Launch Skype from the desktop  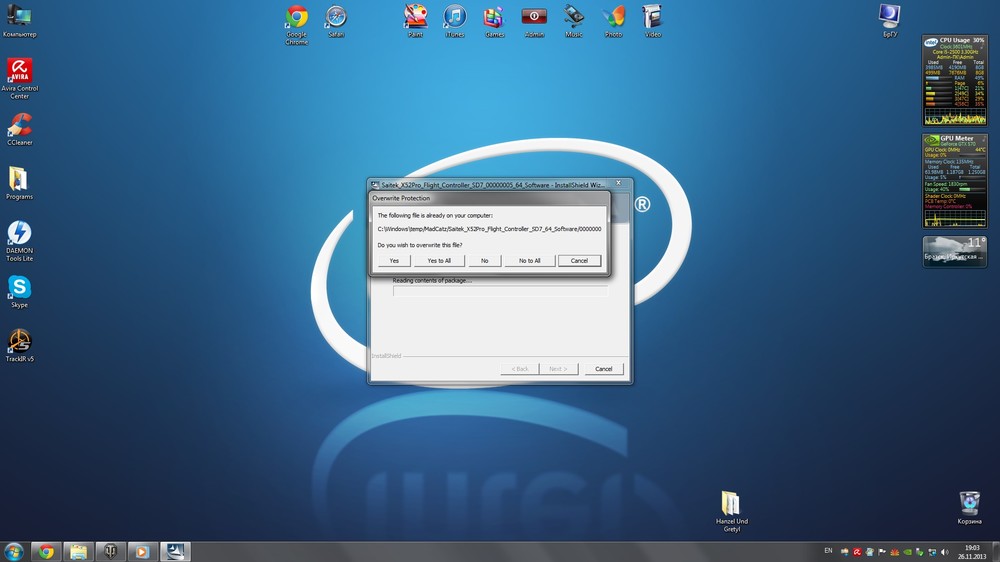coord(19,288)
